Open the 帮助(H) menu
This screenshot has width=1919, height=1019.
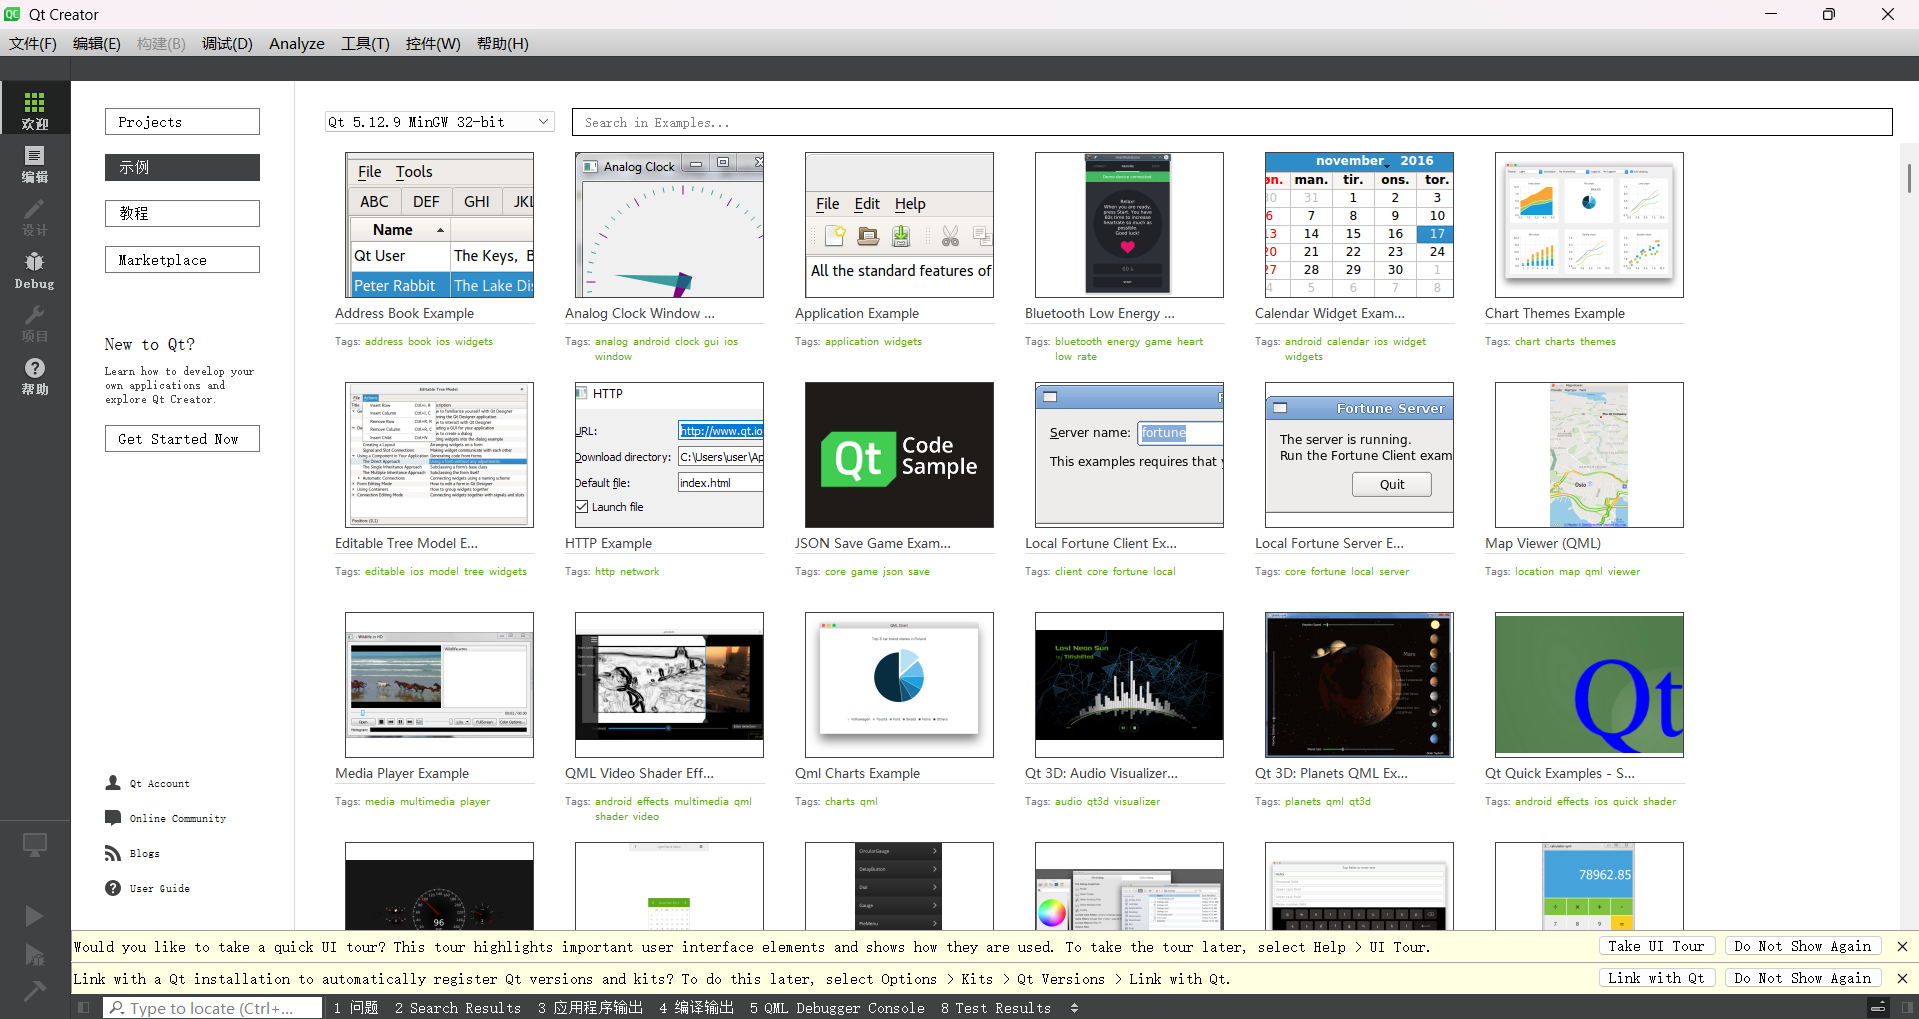[503, 43]
